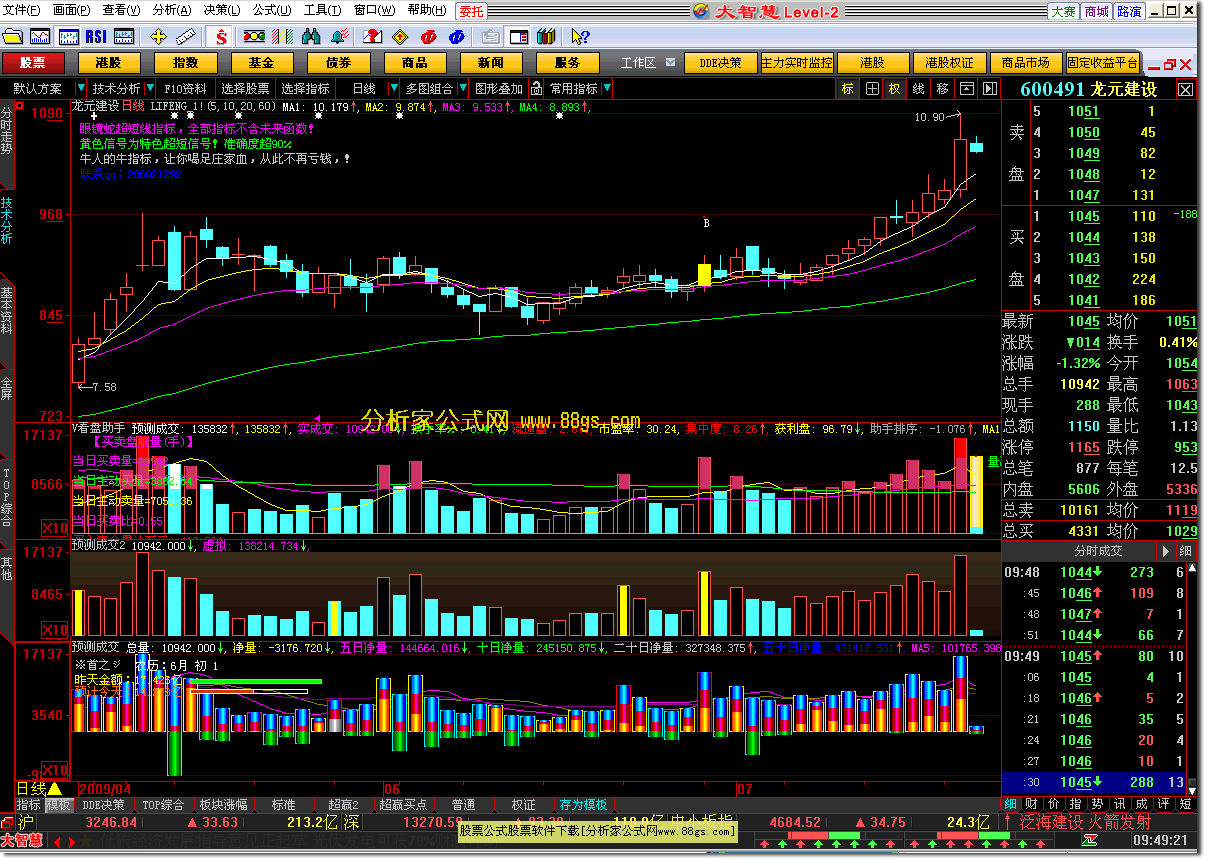This screenshot has width=1207, height=860.
Task: Open the 工具(T) menu
Action: [322, 10]
